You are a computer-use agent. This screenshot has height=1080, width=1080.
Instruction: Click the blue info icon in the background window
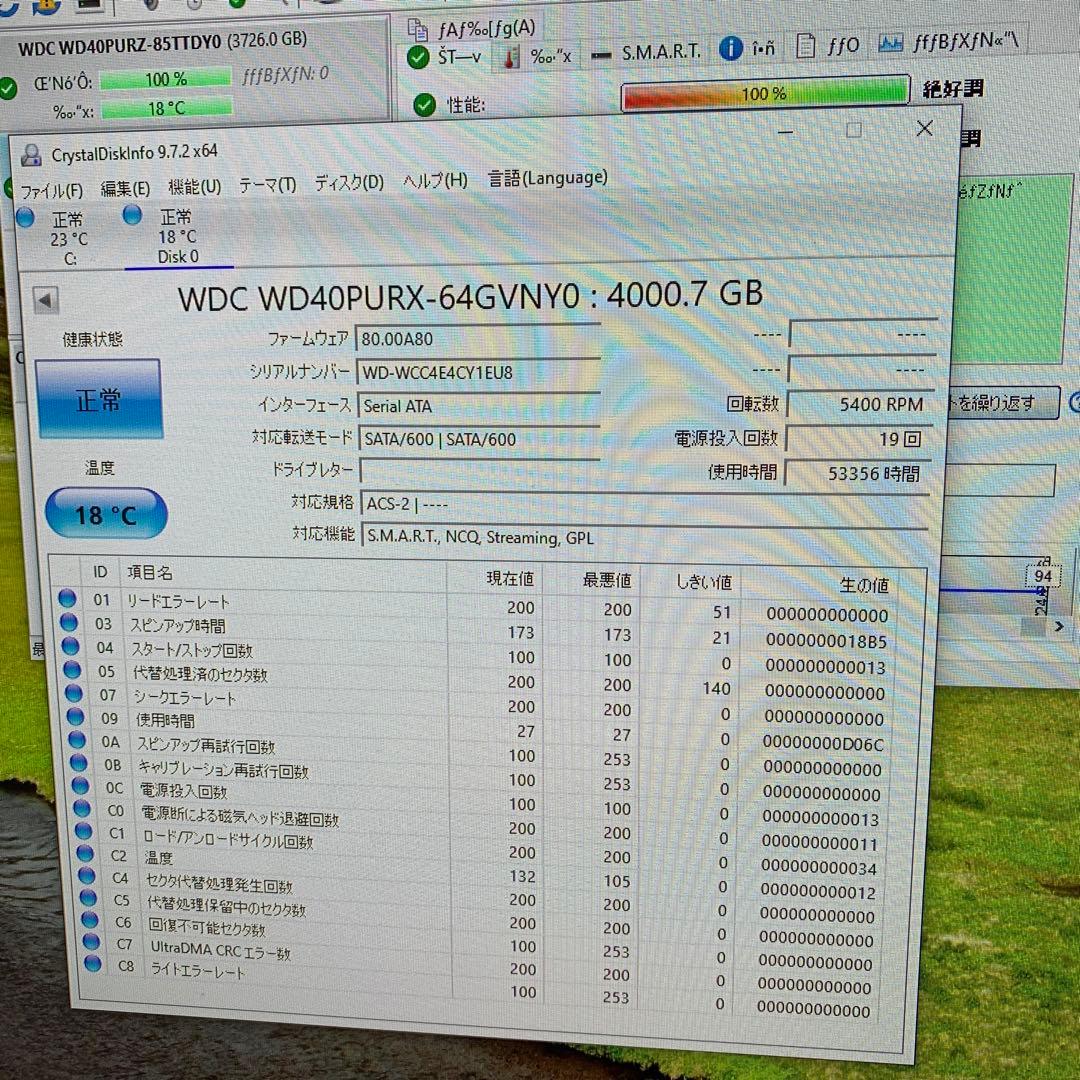(731, 48)
